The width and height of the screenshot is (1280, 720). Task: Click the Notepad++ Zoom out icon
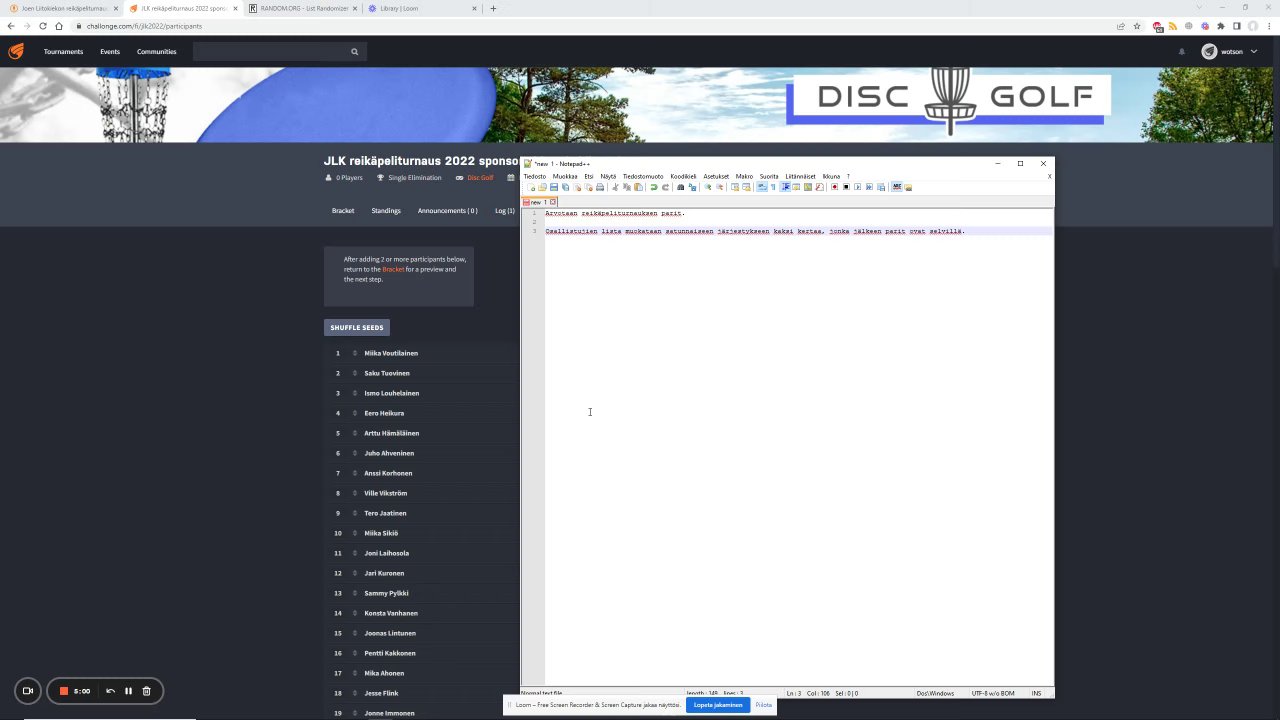[x=719, y=187]
